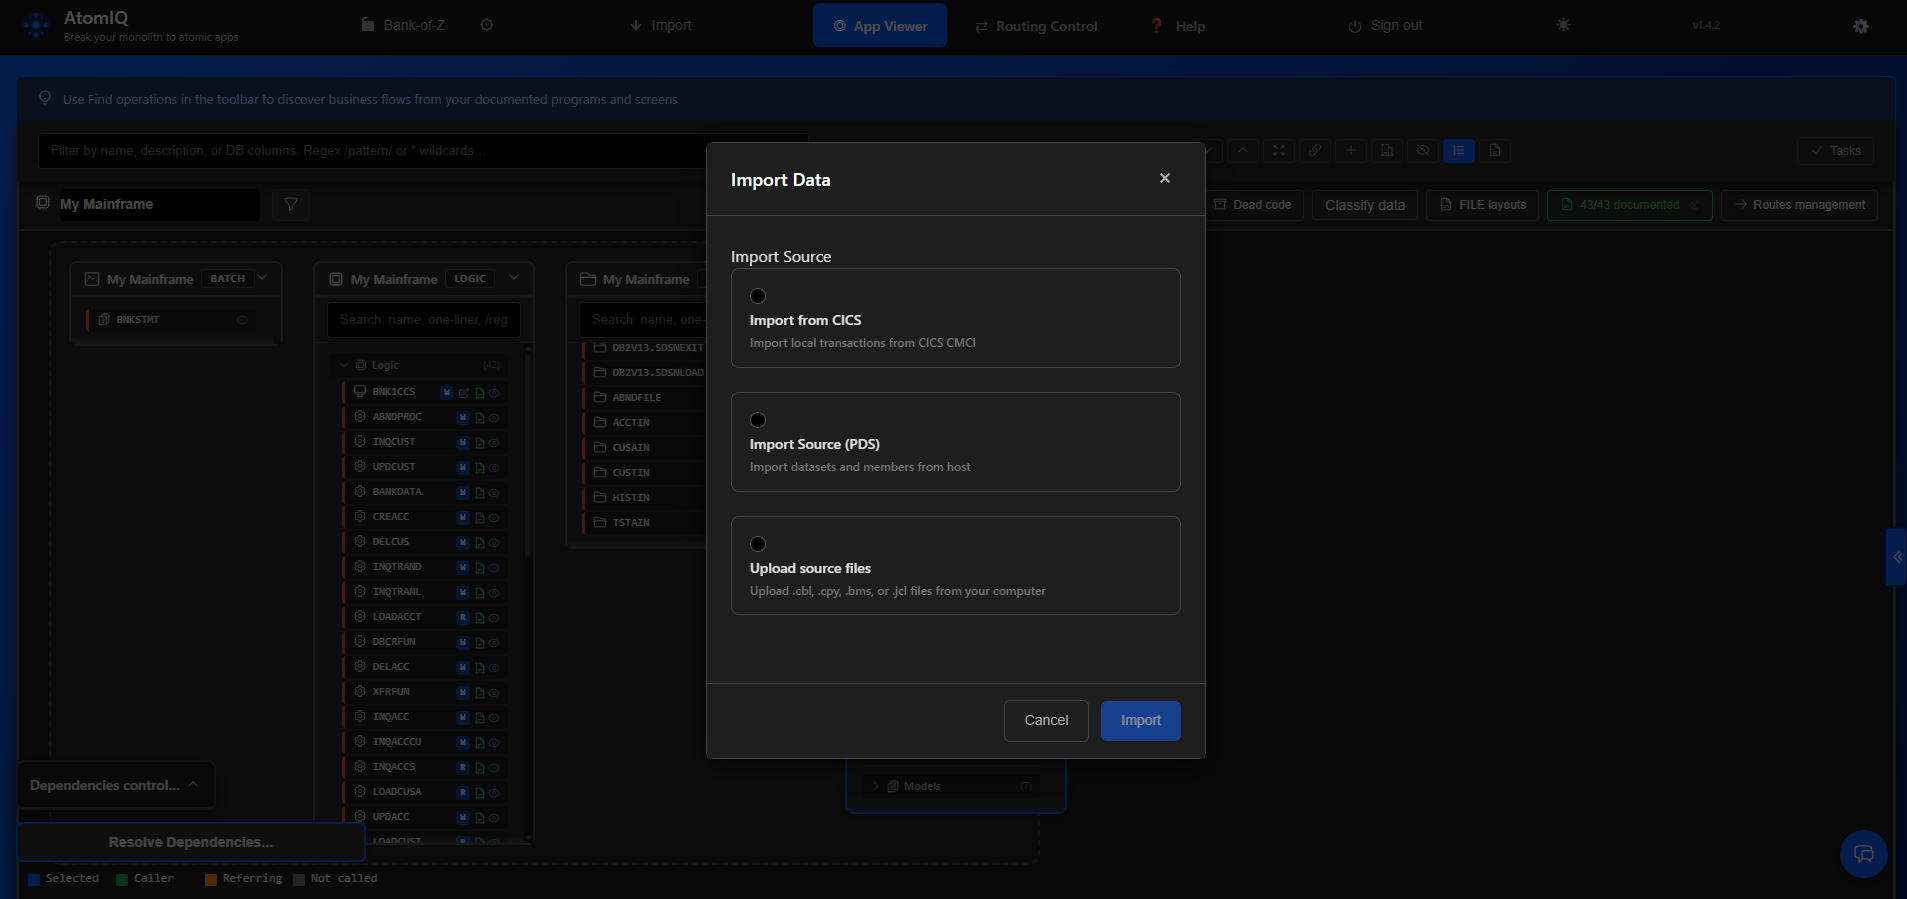
Task: Click the blue Import button
Action: (1140, 721)
